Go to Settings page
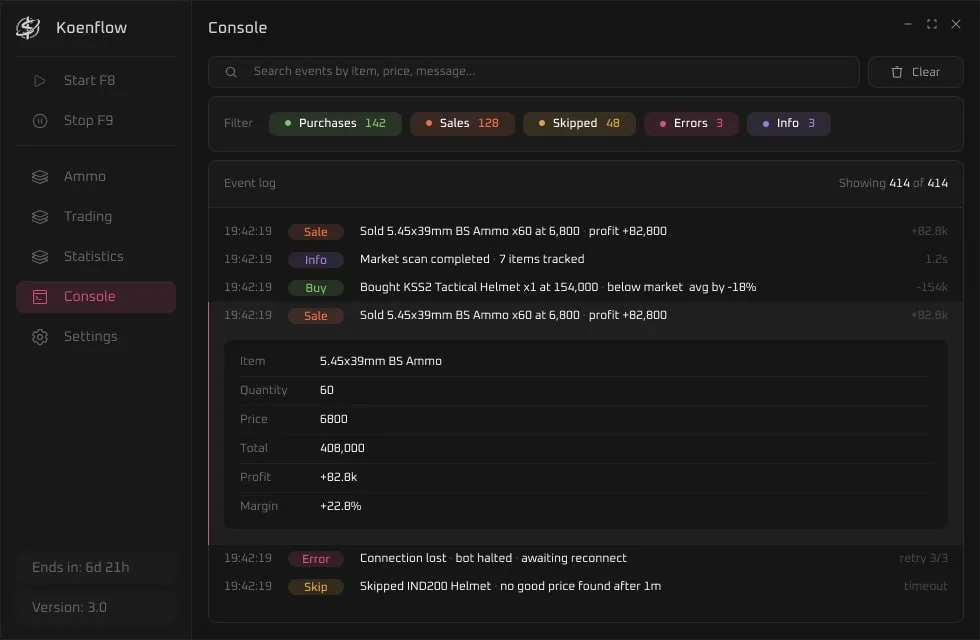Screen dimensions: 980x640 coord(96,337)
